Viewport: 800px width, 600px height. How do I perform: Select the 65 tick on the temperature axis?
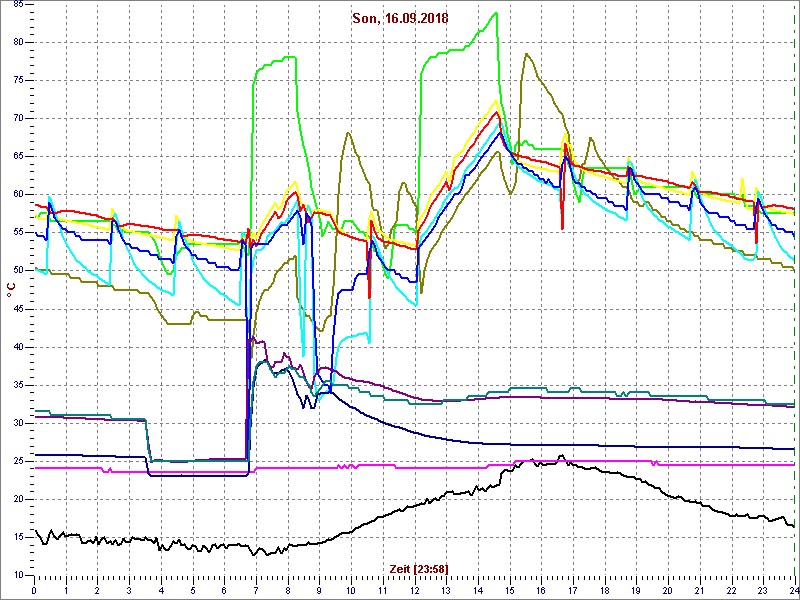tap(18, 157)
